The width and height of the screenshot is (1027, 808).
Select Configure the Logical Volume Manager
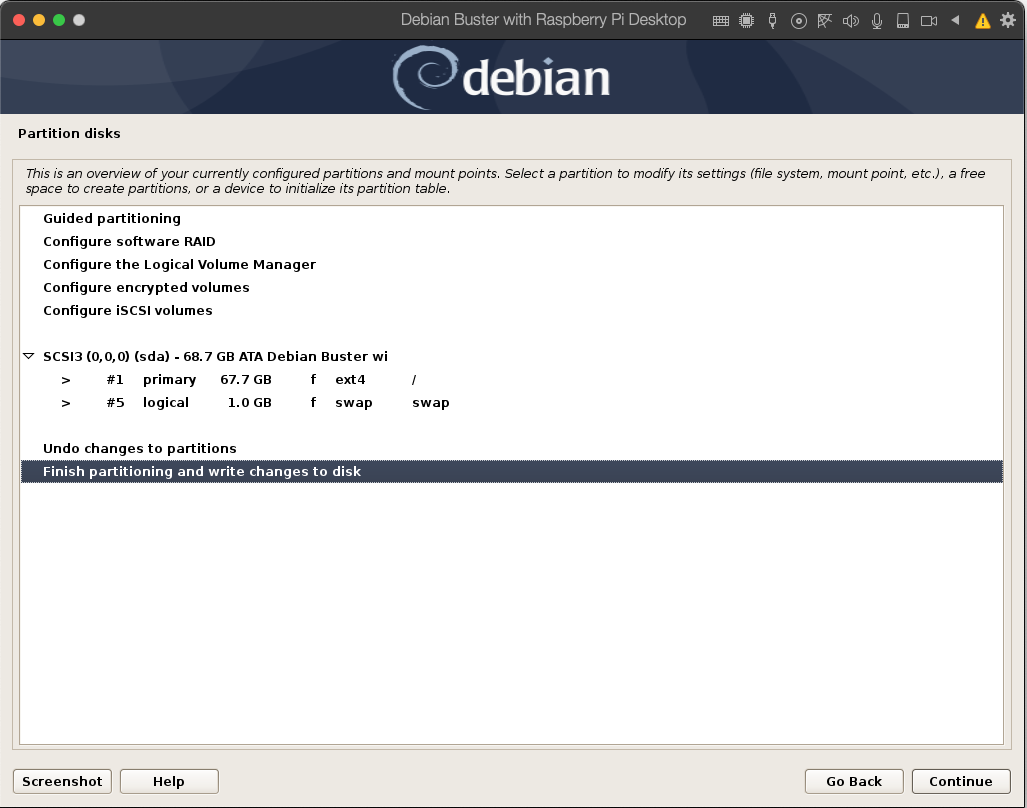point(512,264)
